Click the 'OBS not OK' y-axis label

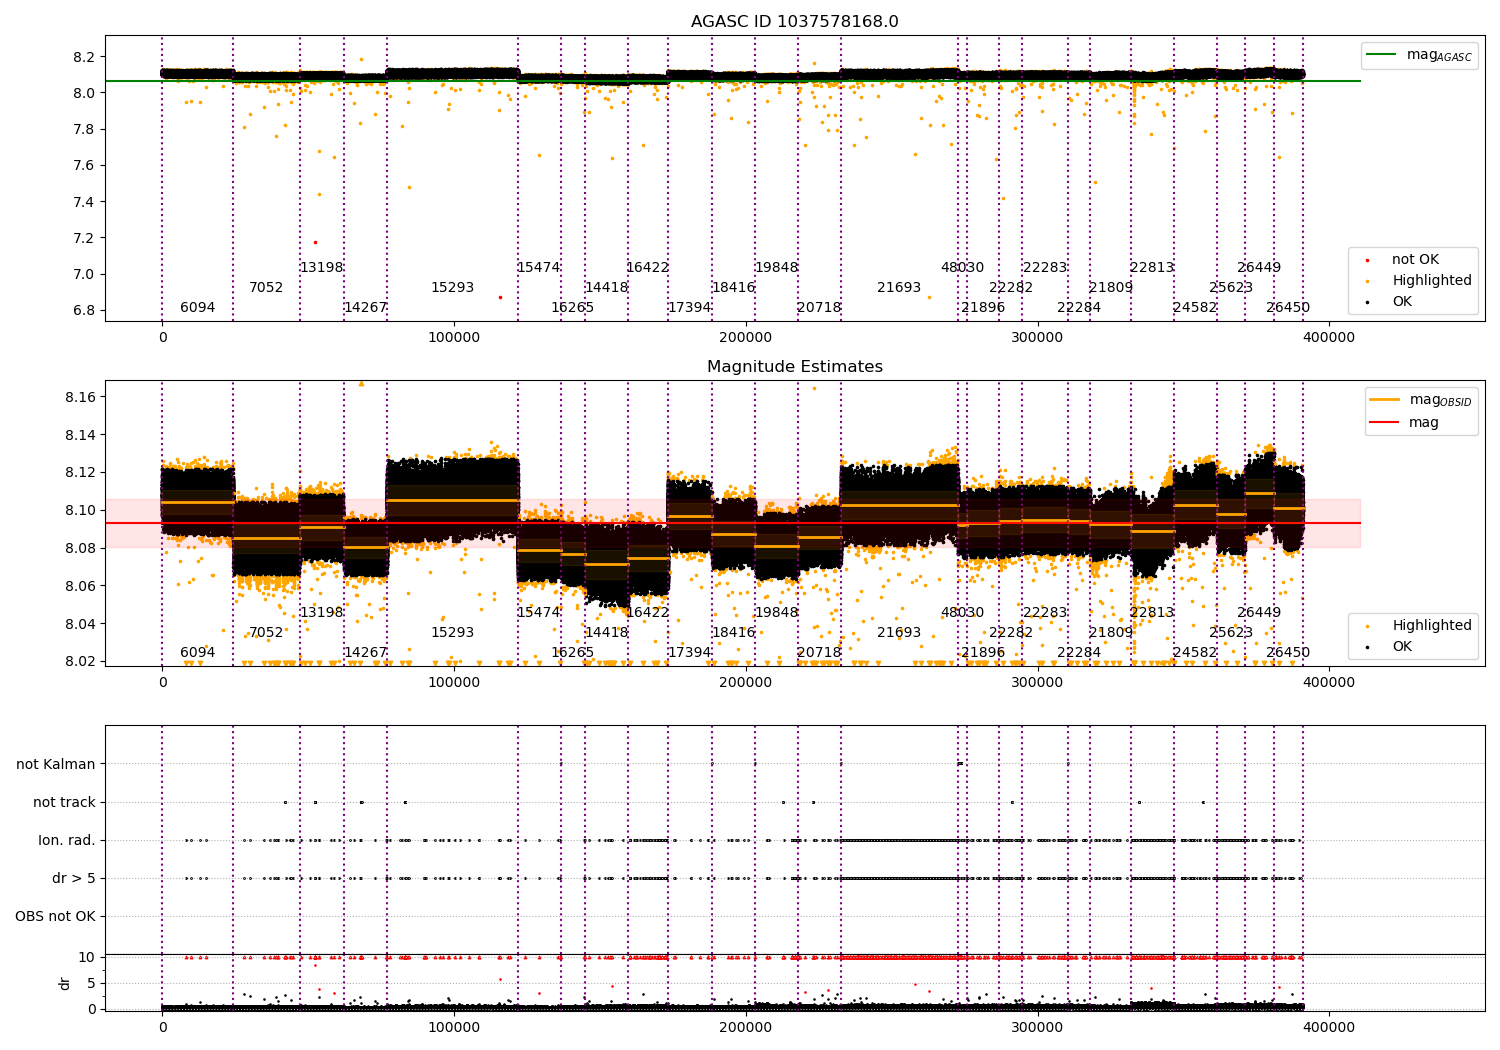click(55, 917)
